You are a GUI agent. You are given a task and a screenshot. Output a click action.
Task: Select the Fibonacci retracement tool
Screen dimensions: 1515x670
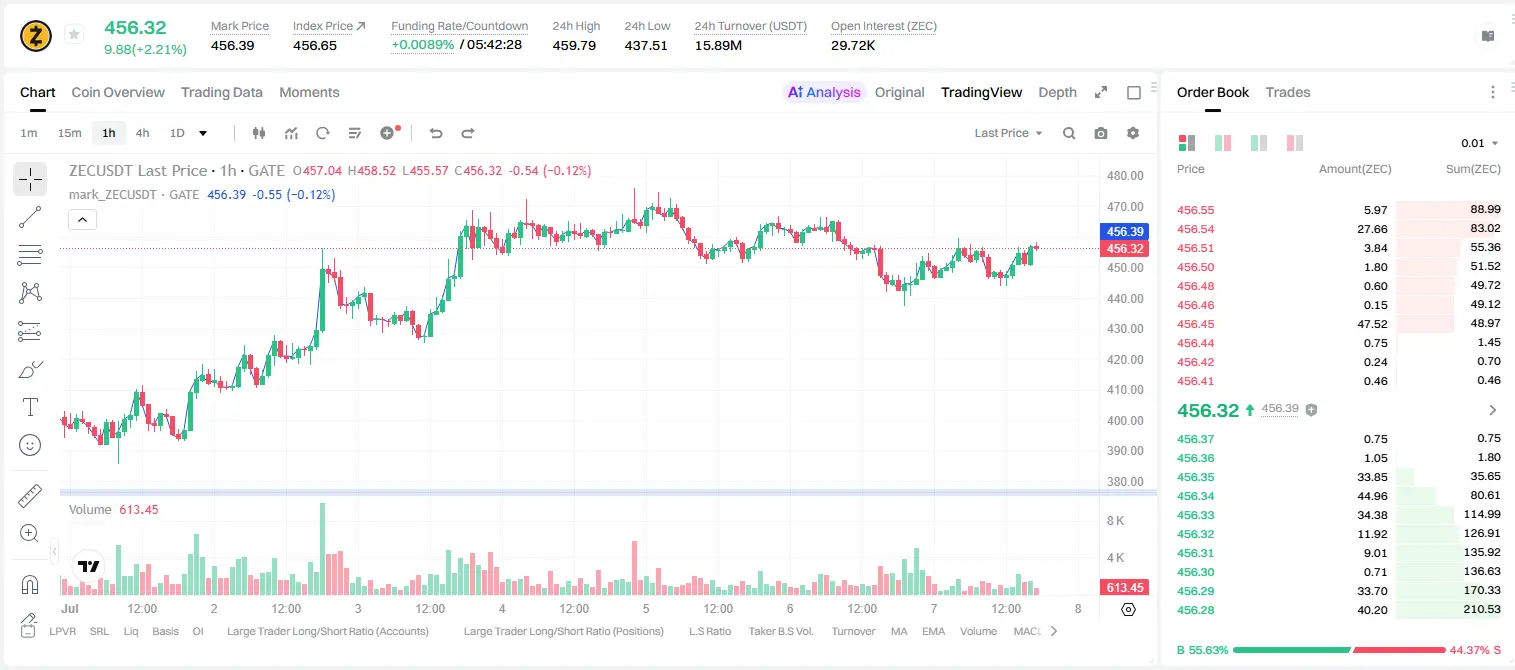pyautogui.click(x=30, y=255)
